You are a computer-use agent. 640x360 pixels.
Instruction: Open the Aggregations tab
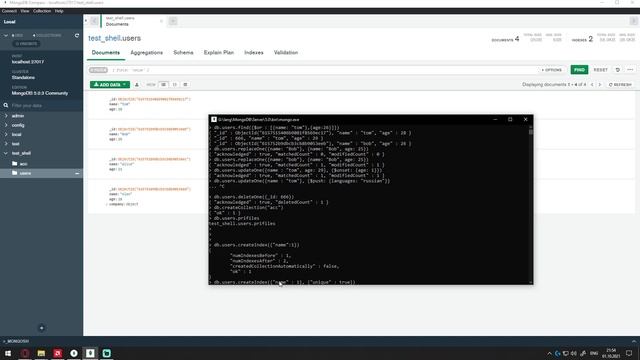click(147, 53)
